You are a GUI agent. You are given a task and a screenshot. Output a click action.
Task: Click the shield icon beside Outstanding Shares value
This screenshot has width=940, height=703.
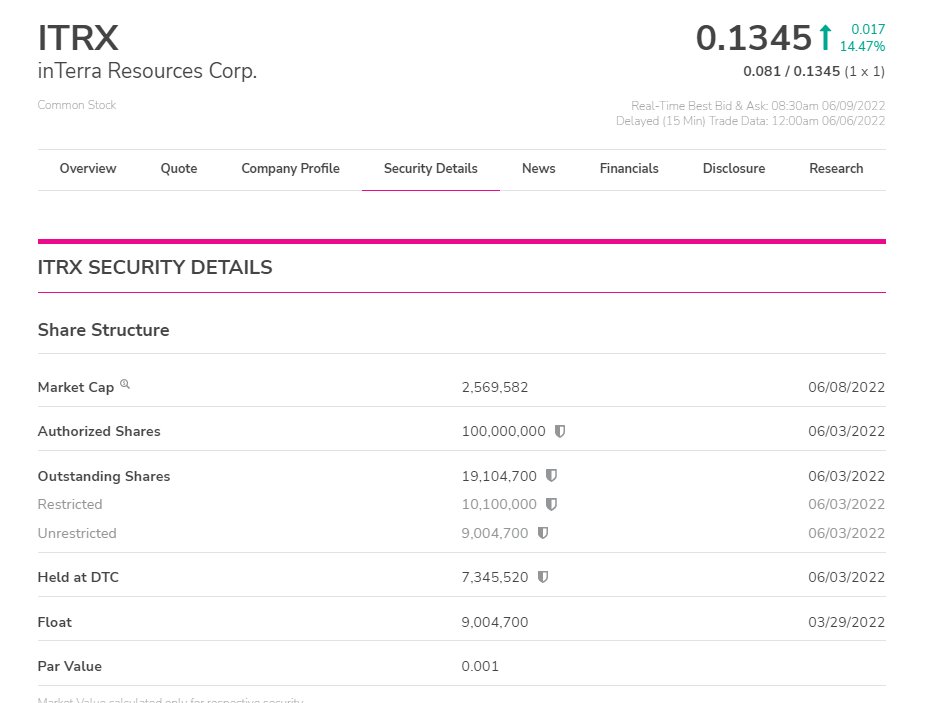tap(552, 475)
